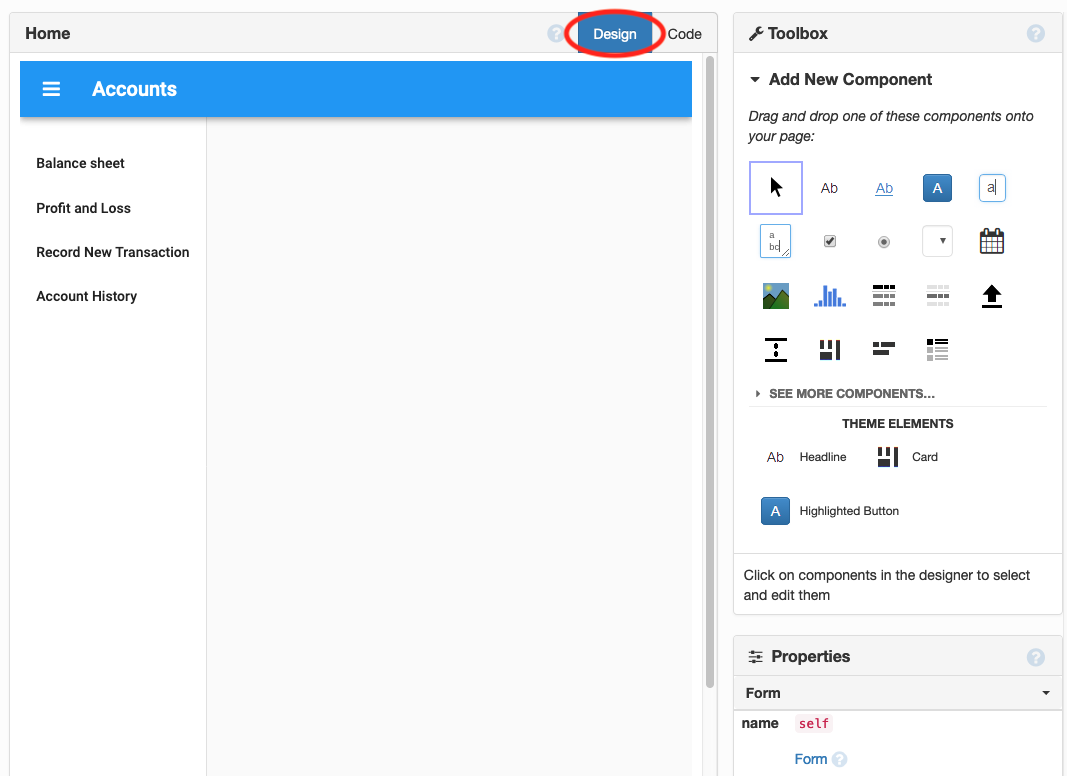This screenshot has width=1067, height=776.
Task: Choose the Data Grid component
Action: click(884, 295)
